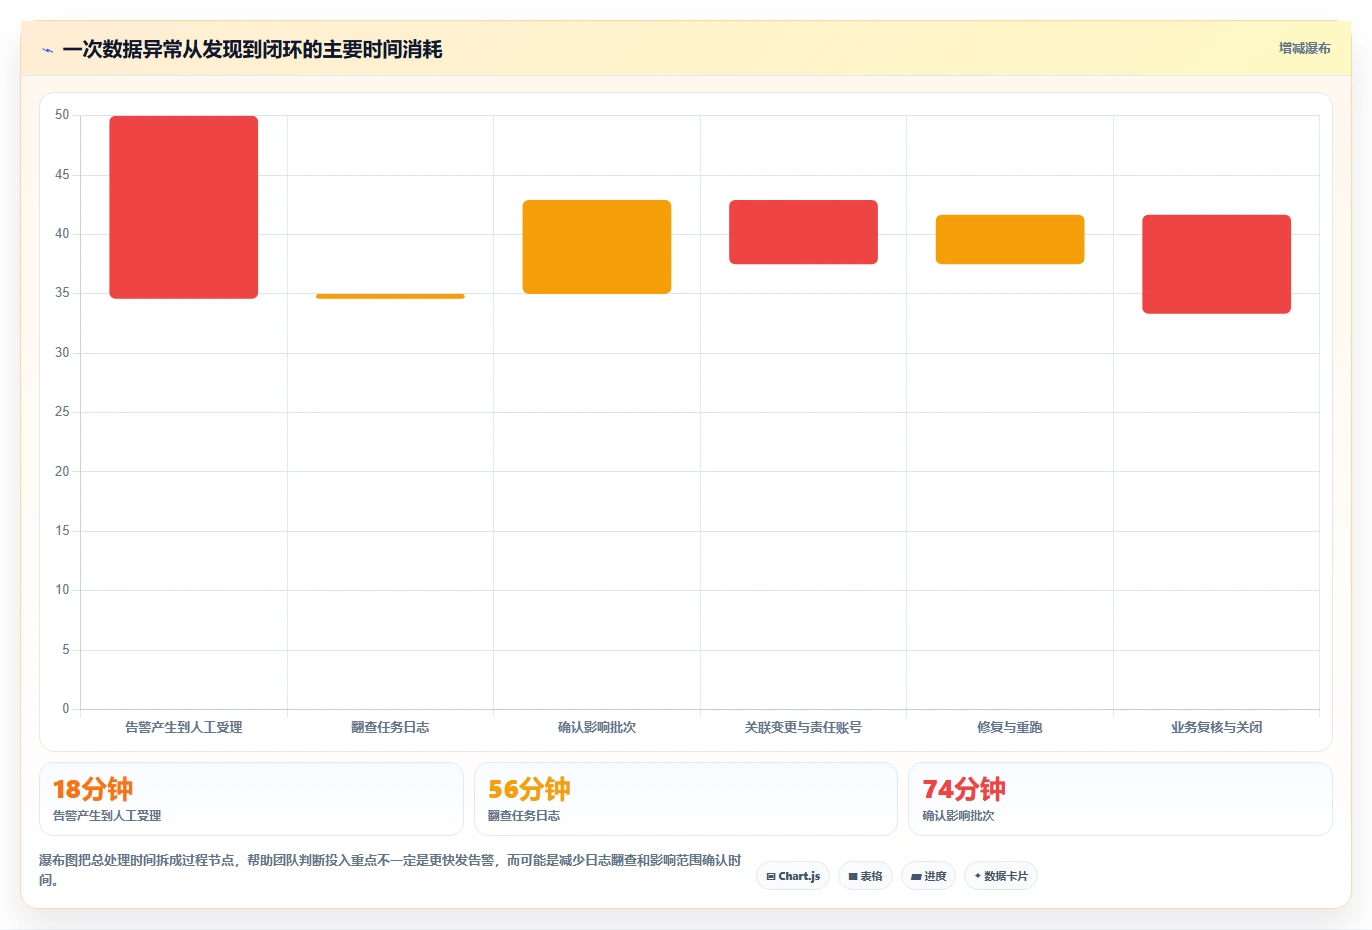
Task: Select the orange bar for 确认影响批次
Action: [597, 247]
